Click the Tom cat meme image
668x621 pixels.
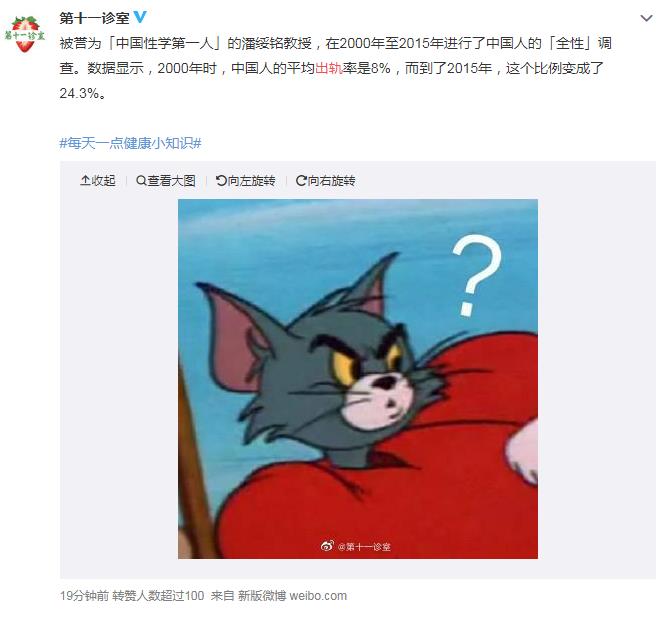click(358, 379)
